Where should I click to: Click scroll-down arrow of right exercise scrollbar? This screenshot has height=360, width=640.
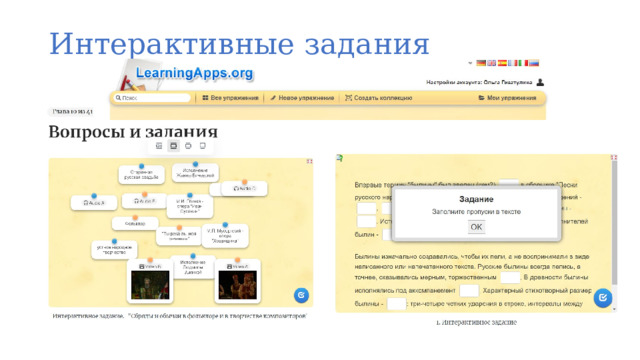[x=614, y=309]
